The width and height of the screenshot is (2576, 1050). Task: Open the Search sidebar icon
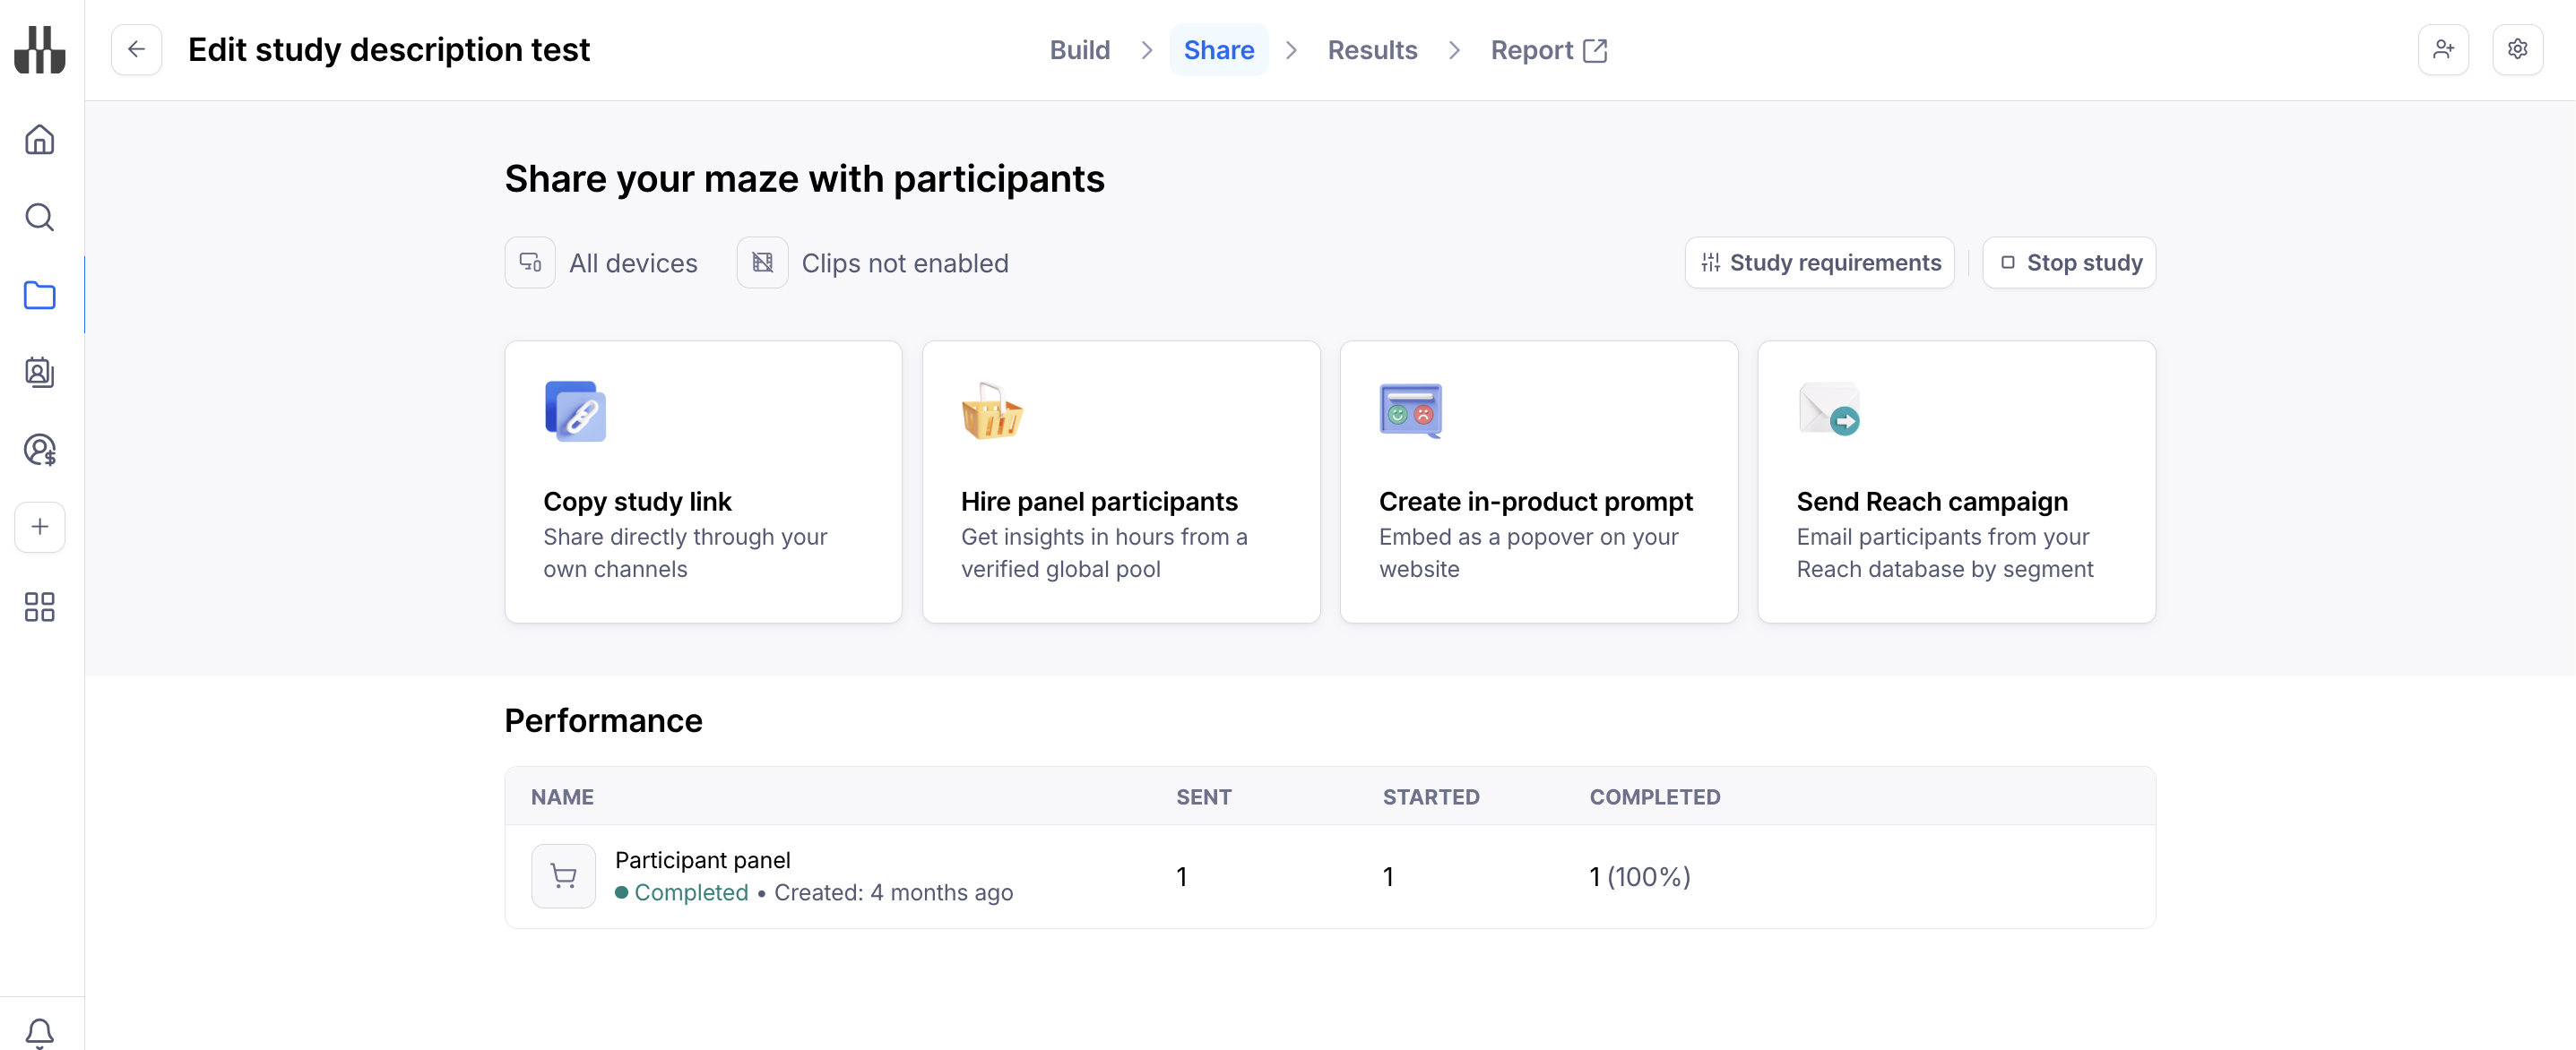point(40,217)
